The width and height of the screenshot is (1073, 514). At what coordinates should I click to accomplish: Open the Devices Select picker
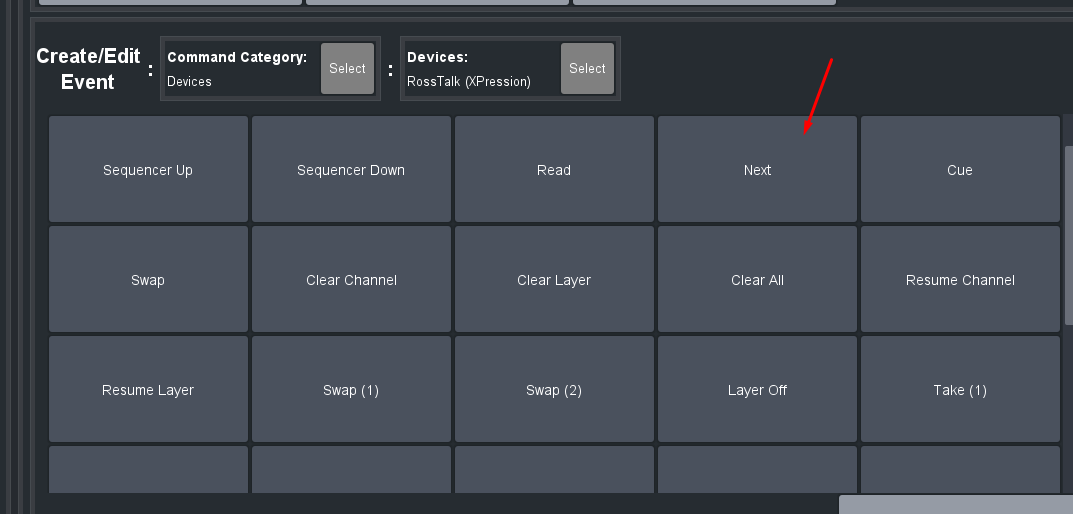click(x=587, y=69)
